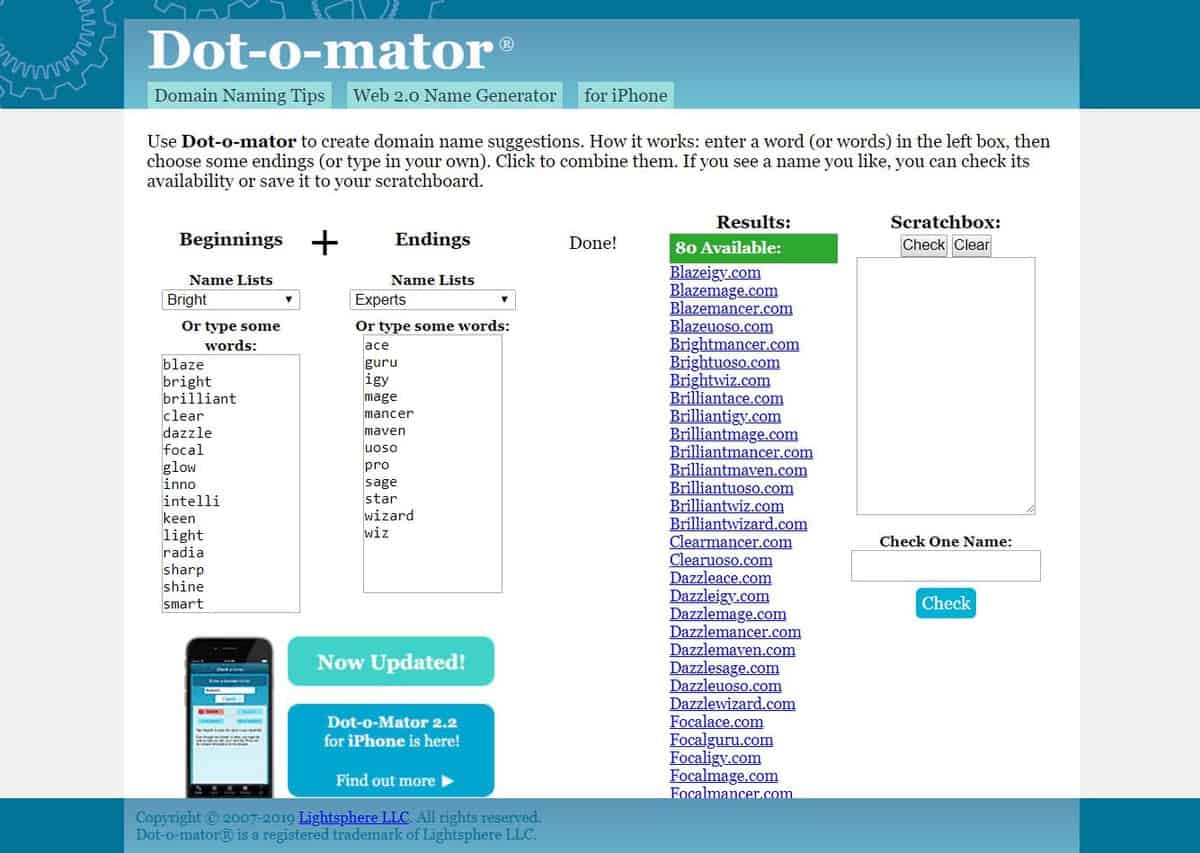Viewport: 1200px width, 853px height.
Task: Click the Now Updated! banner button
Action: 391,661
